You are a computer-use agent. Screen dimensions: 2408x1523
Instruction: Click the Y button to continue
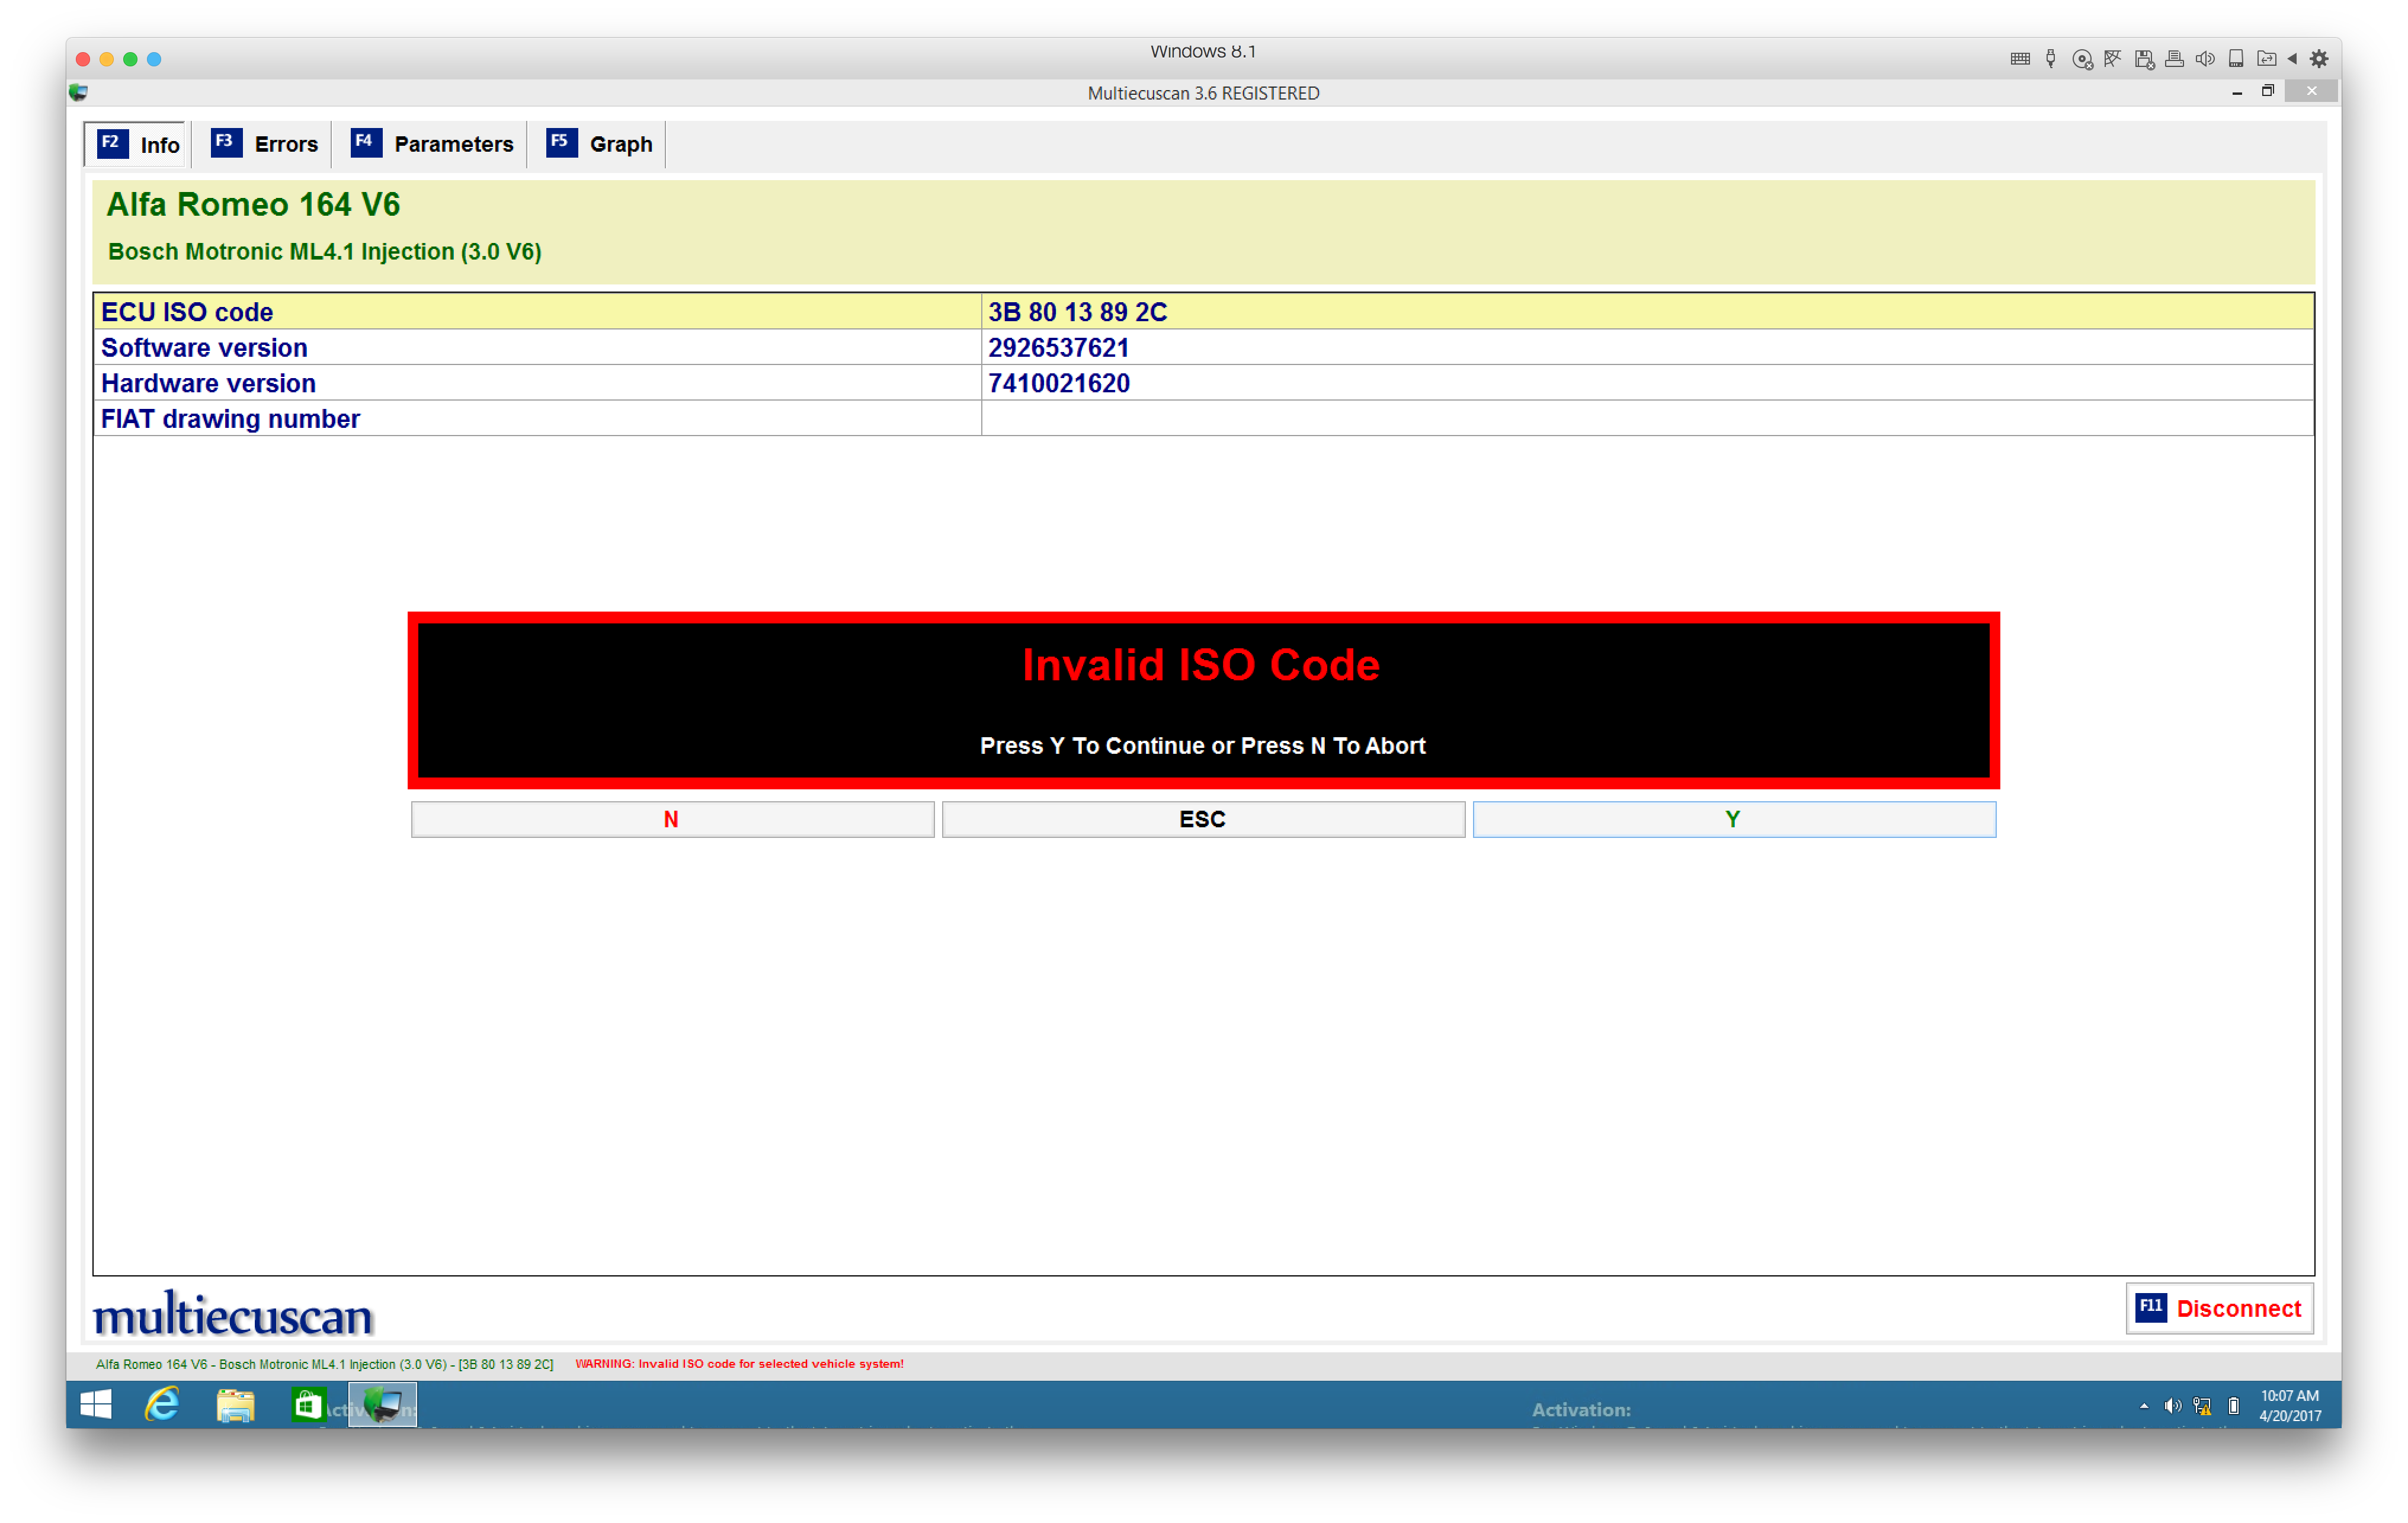click(1734, 819)
